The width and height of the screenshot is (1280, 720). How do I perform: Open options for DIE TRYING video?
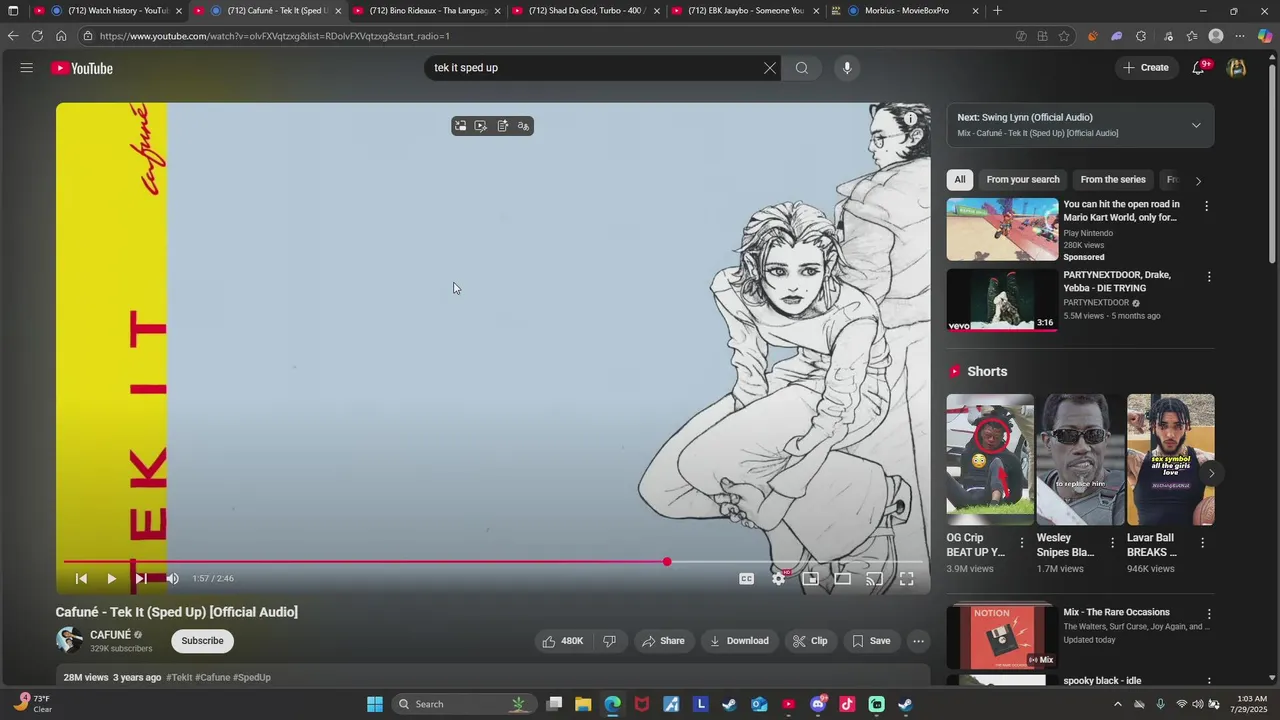[x=1208, y=277]
